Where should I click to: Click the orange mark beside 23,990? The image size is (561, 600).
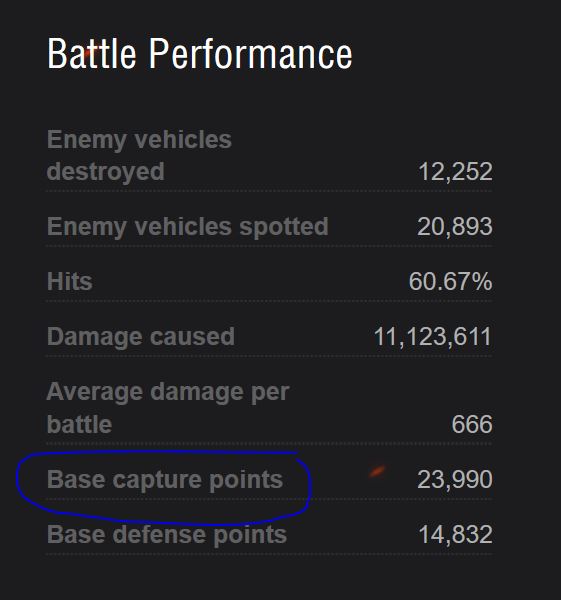click(x=377, y=471)
